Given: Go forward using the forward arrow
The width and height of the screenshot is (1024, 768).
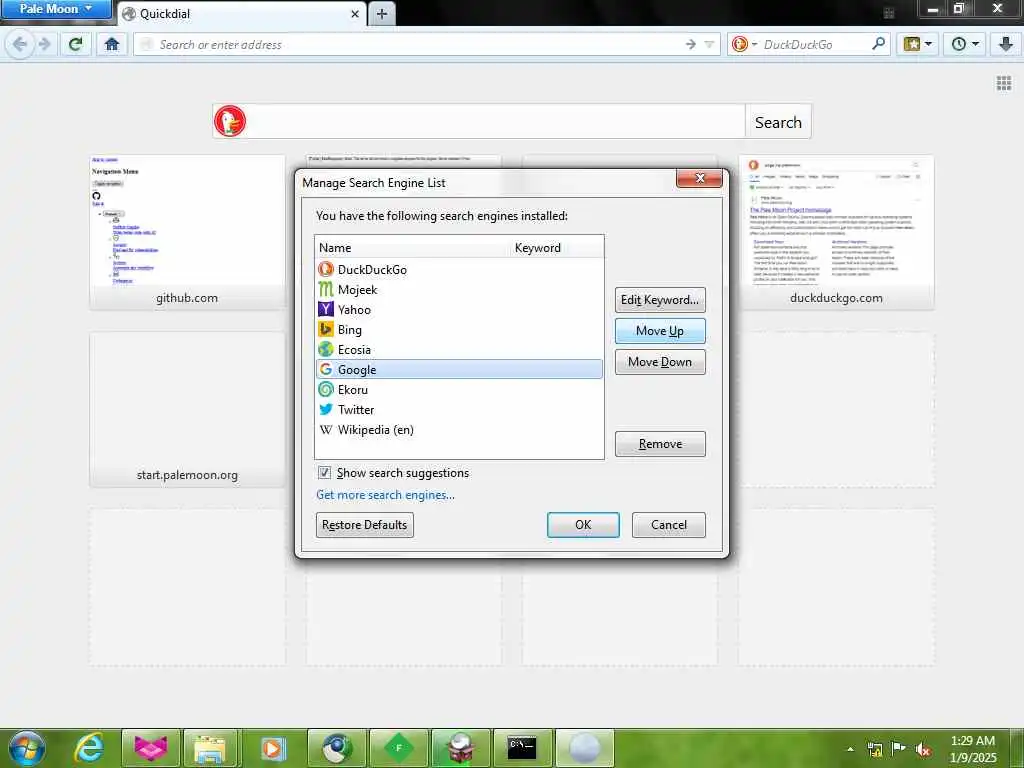Looking at the screenshot, I should click(45, 44).
